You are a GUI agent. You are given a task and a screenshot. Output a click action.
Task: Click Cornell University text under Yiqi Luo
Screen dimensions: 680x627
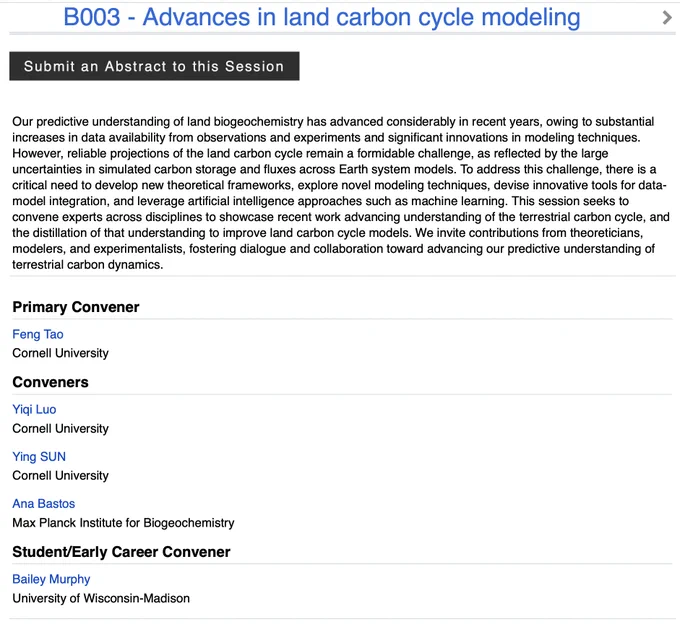[60, 428]
